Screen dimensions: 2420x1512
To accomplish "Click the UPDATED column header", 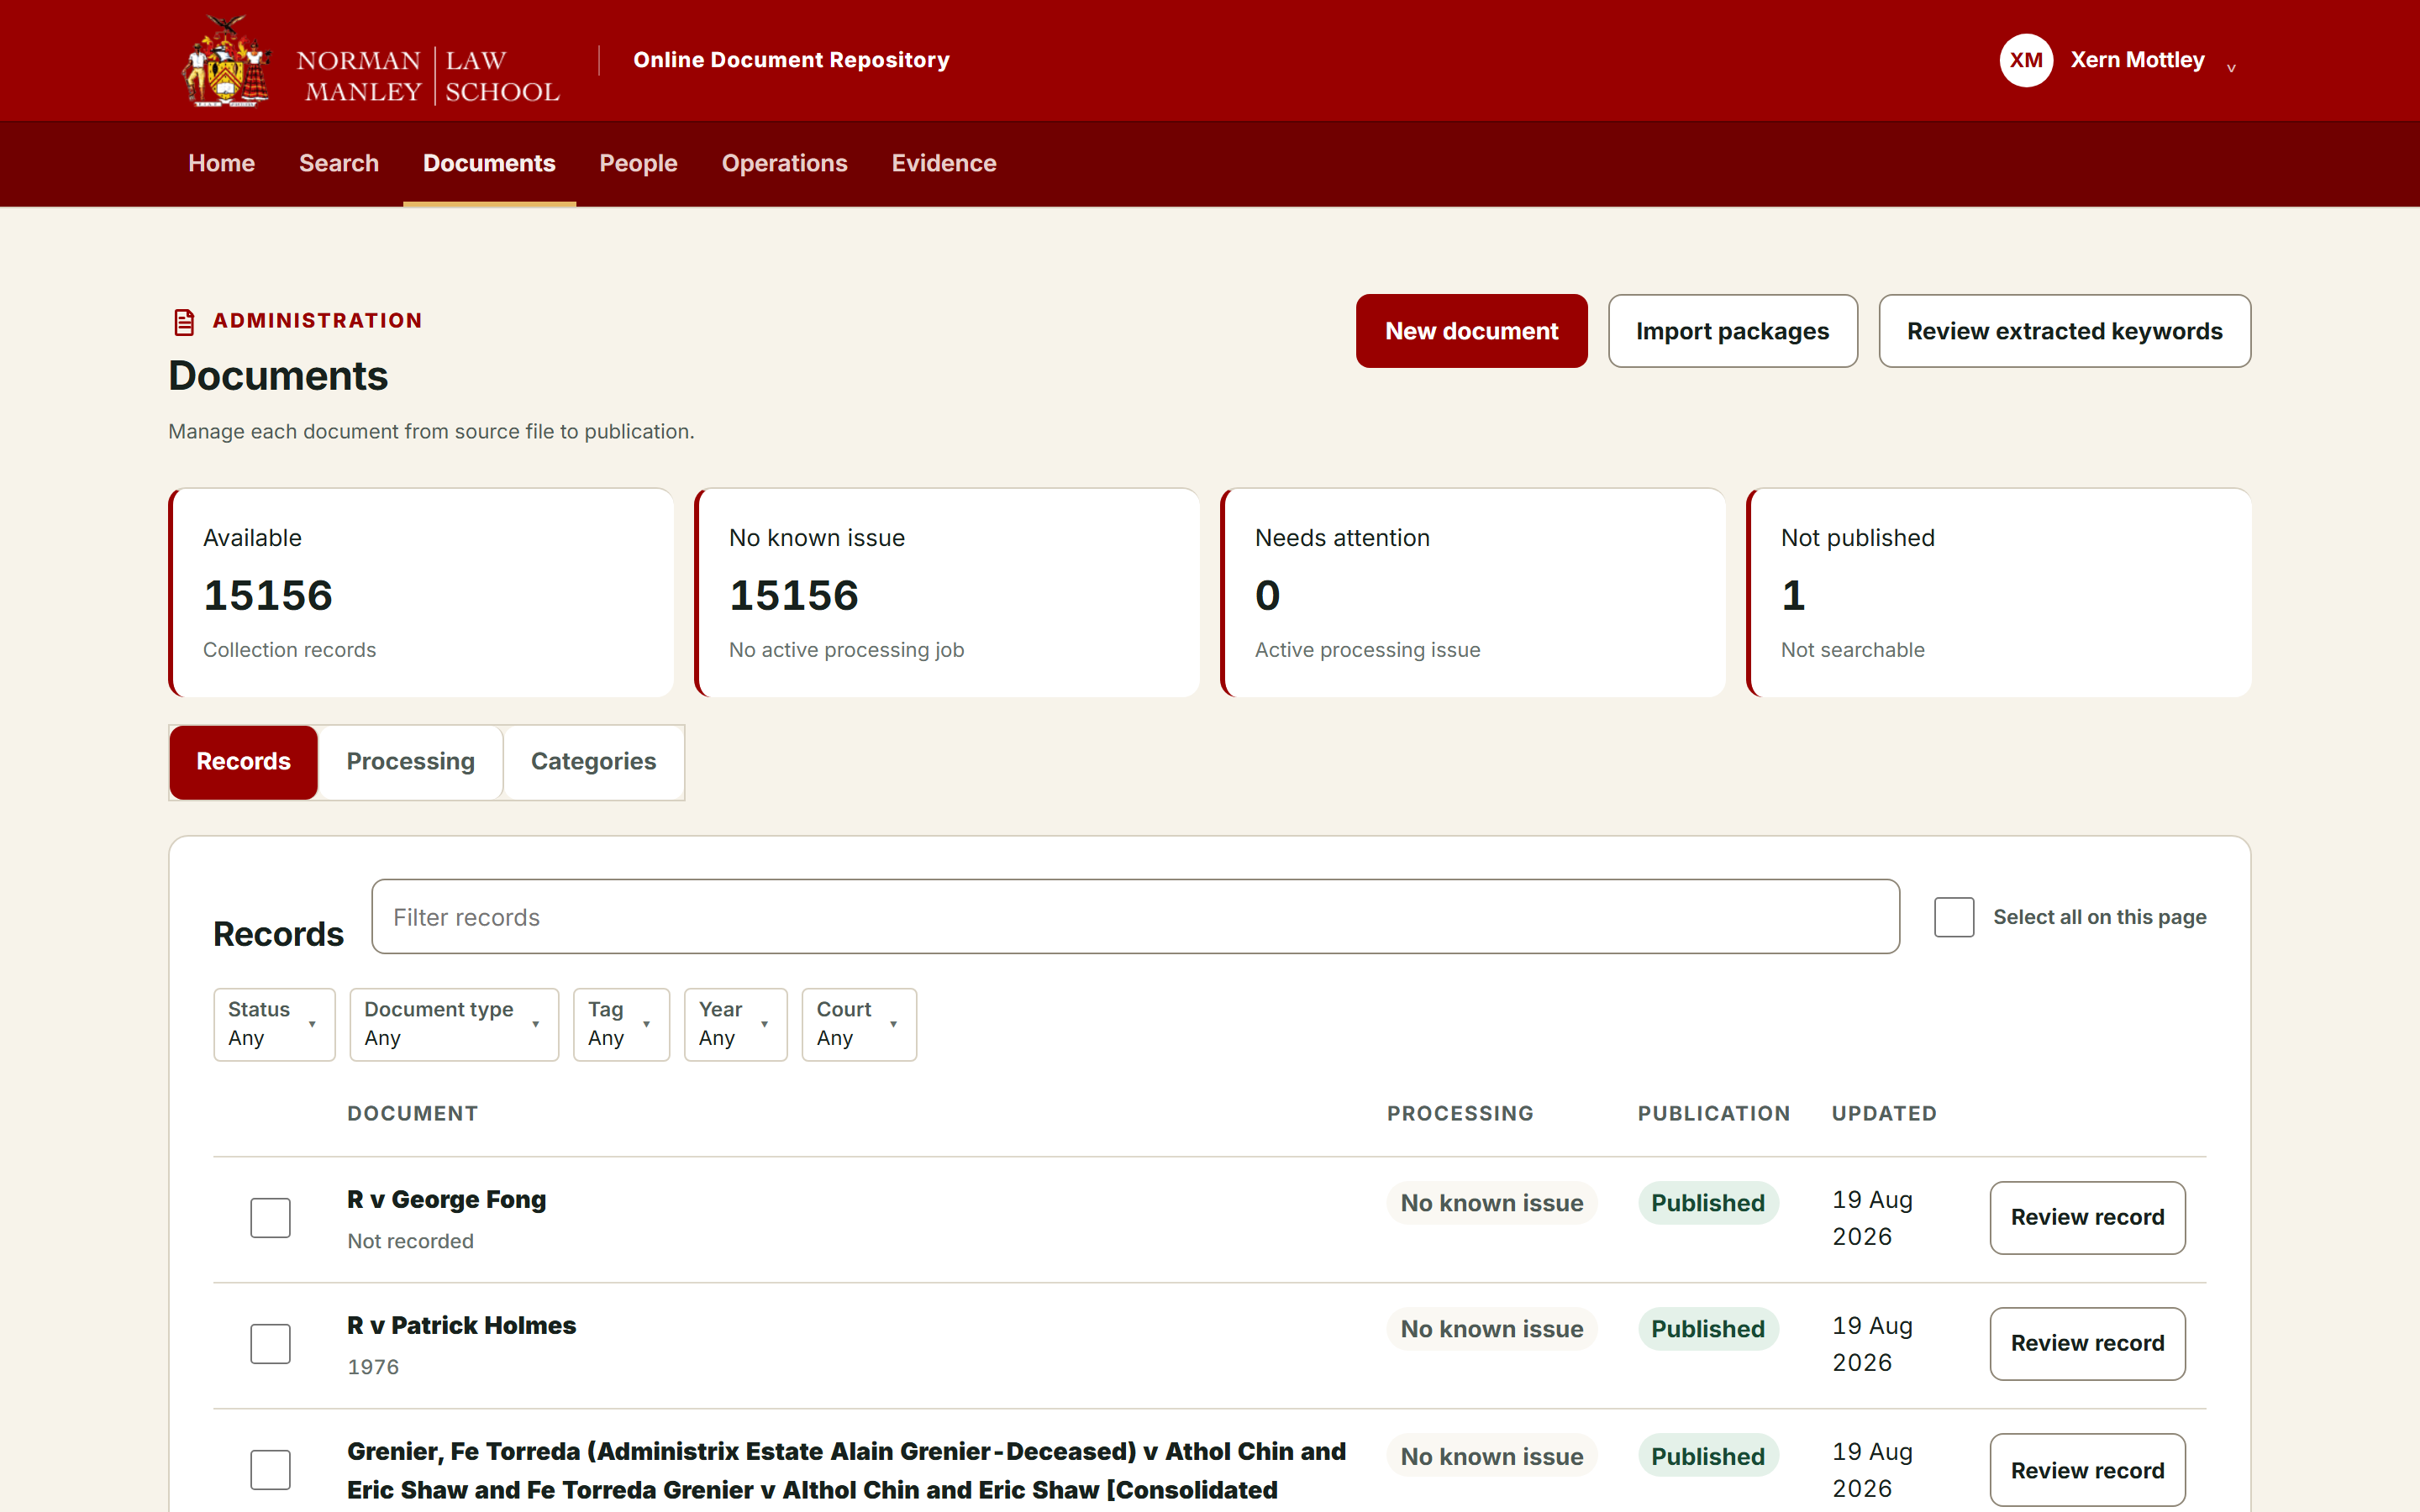I will click(1884, 1114).
